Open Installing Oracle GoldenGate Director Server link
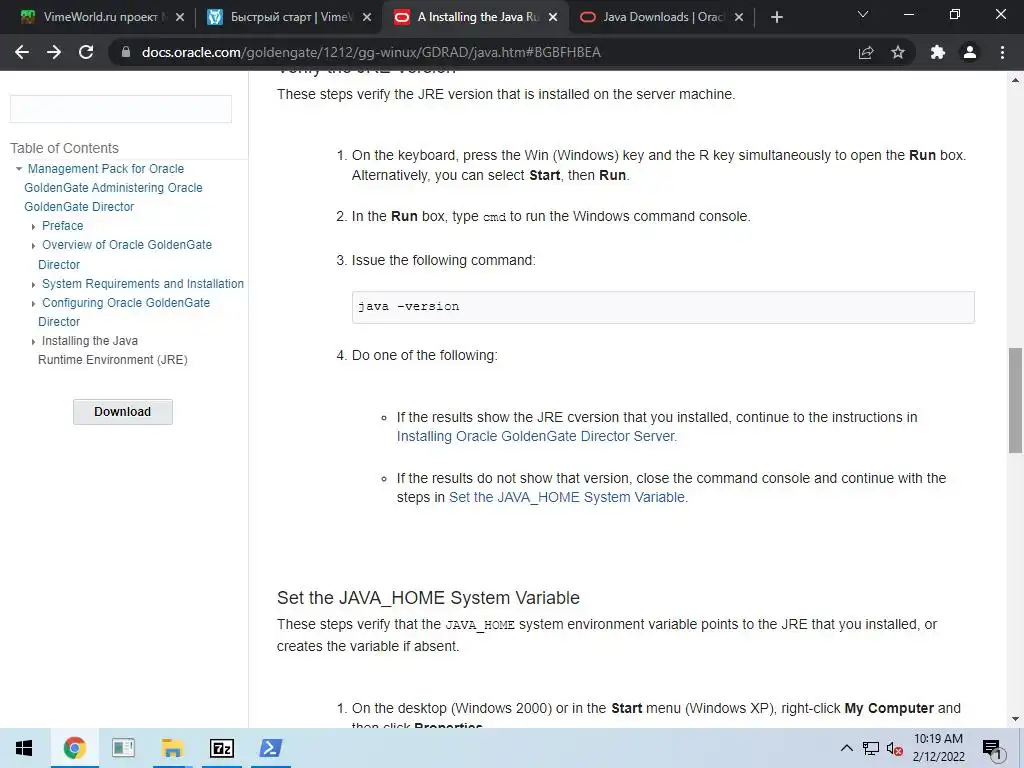 tap(537, 436)
